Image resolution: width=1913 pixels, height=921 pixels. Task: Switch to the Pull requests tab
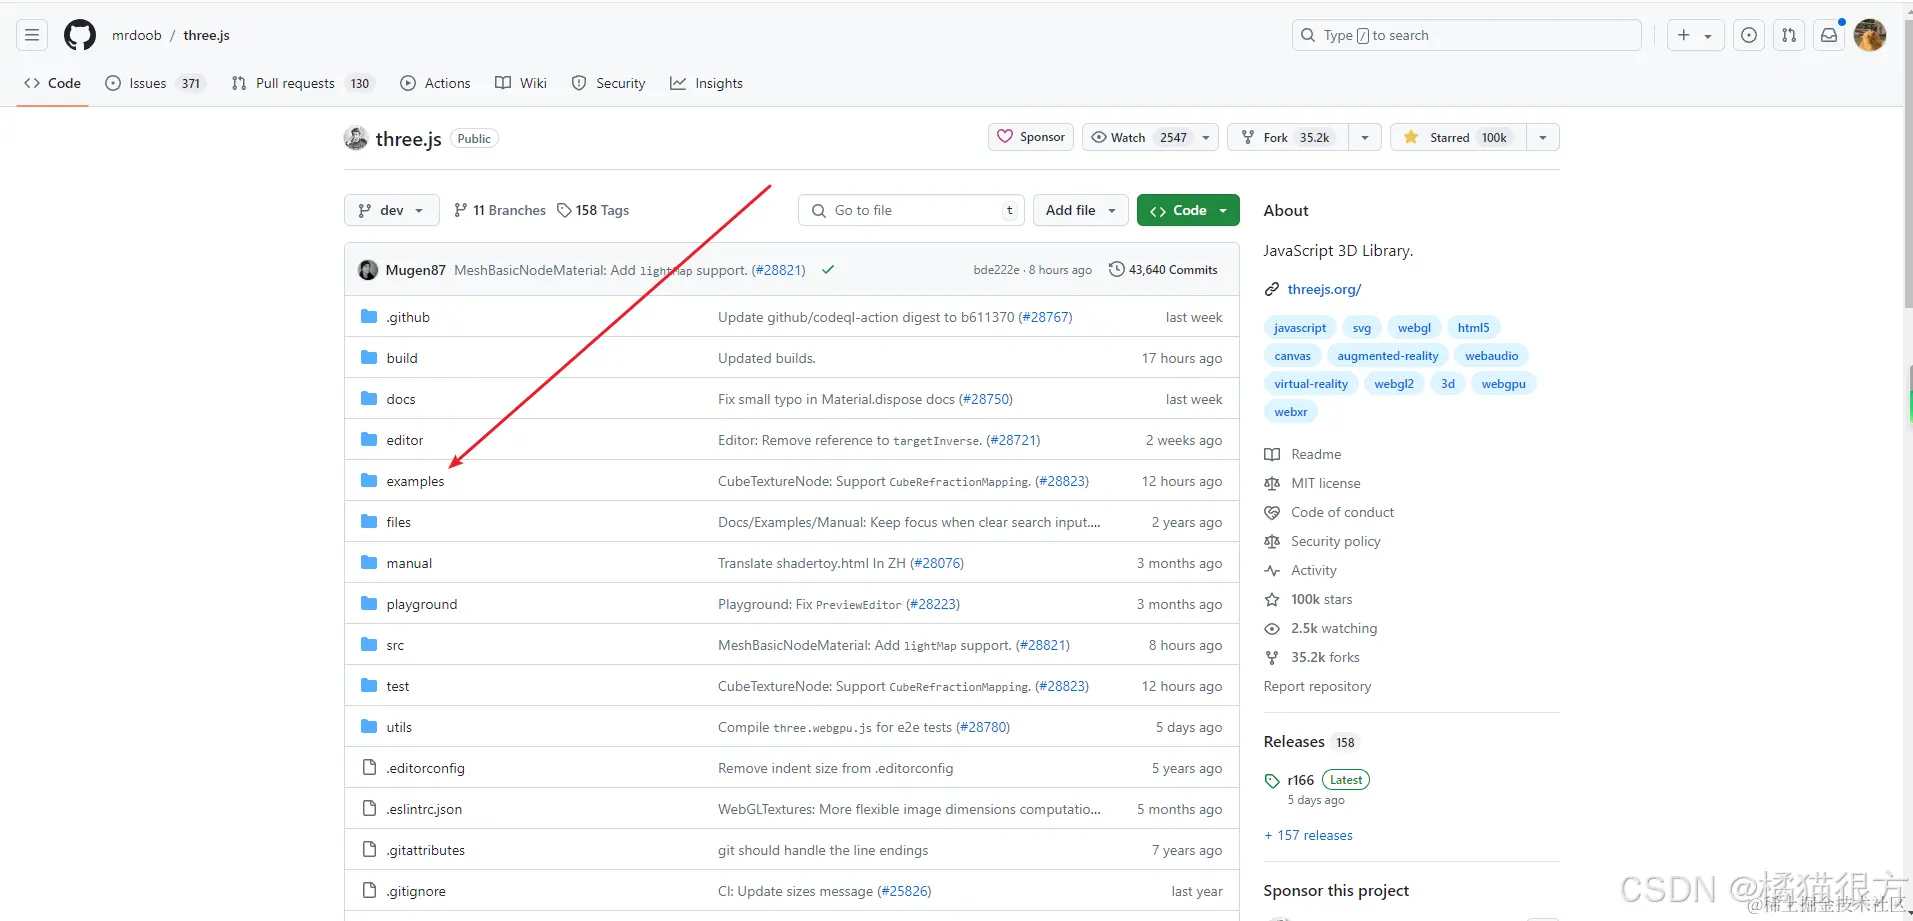(302, 83)
